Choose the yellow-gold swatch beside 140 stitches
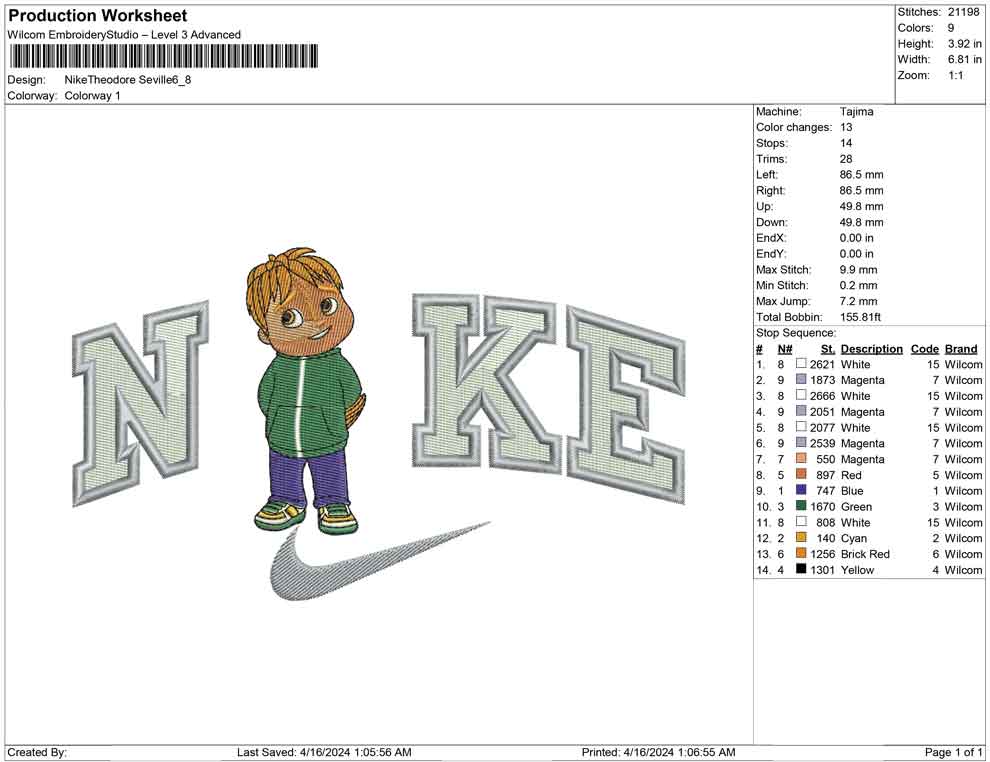 click(x=801, y=537)
